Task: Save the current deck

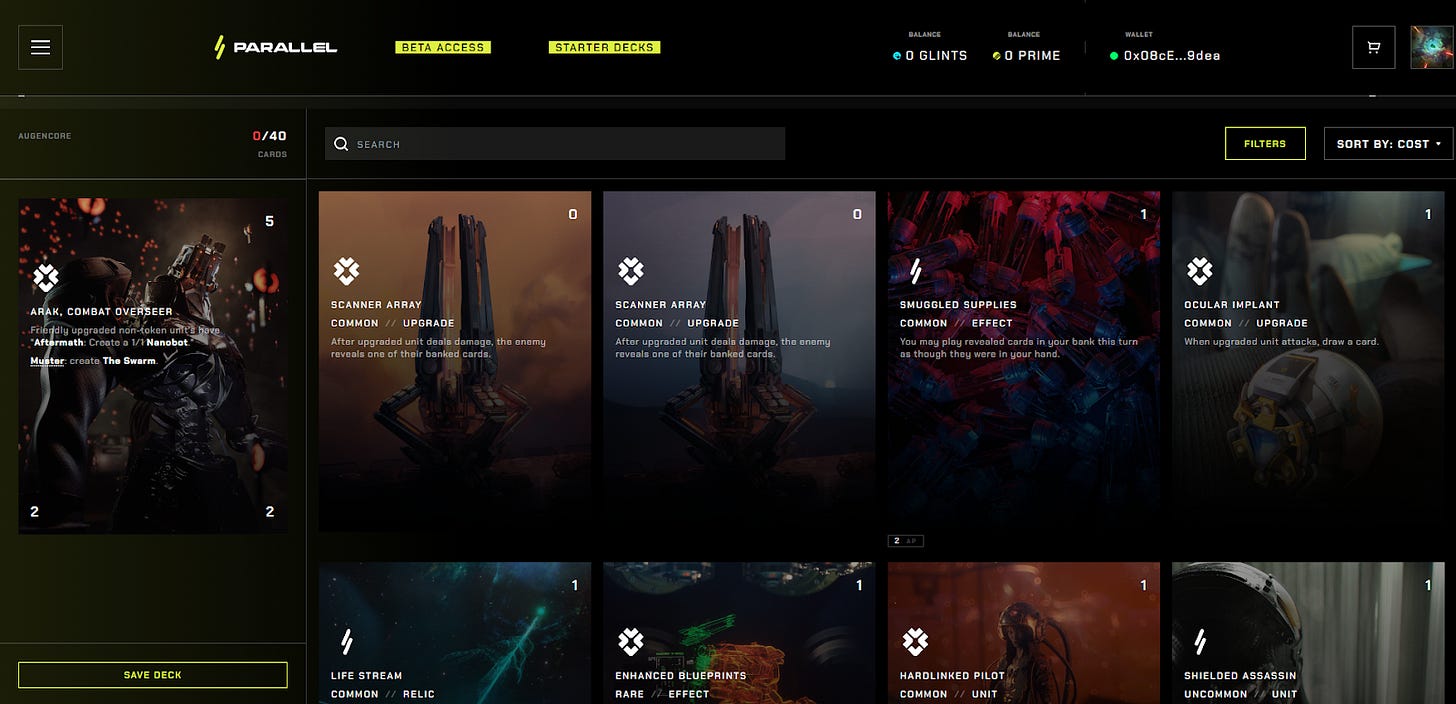Action: tap(153, 675)
